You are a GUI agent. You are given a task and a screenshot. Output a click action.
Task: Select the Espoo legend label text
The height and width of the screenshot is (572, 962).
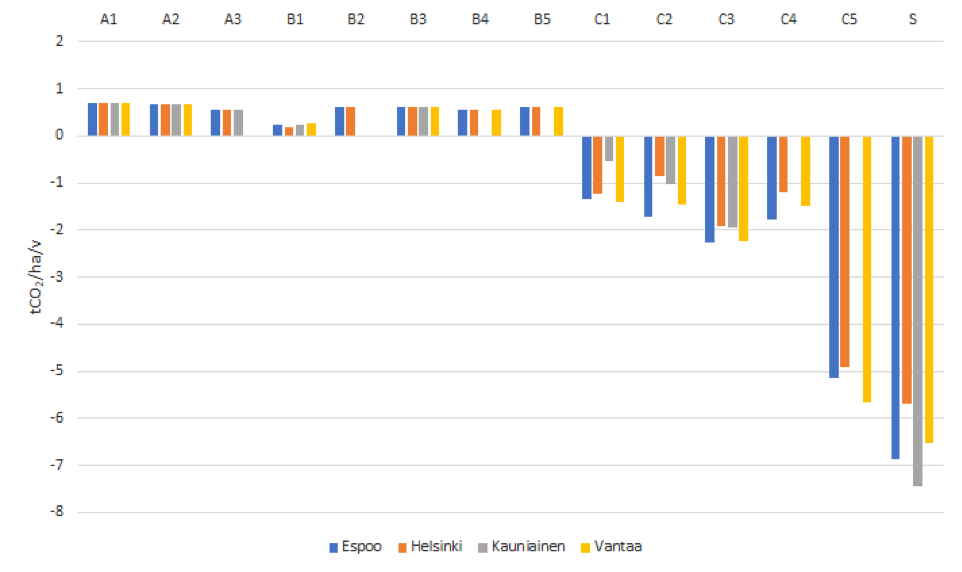tap(363, 547)
